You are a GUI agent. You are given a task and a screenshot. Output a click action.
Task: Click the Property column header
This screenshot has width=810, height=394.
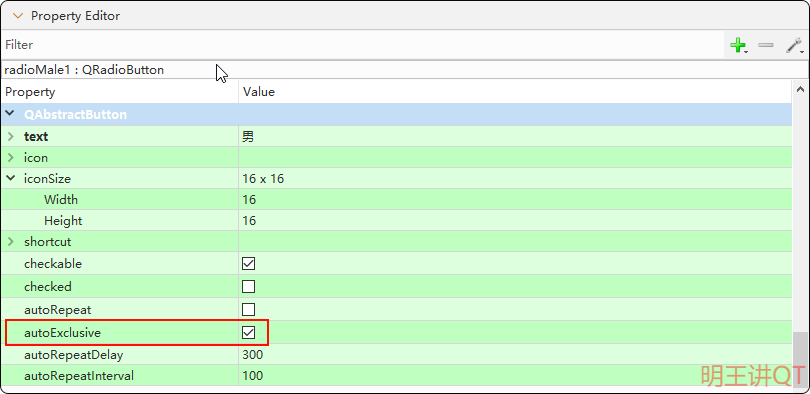pyautogui.click(x=120, y=92)
